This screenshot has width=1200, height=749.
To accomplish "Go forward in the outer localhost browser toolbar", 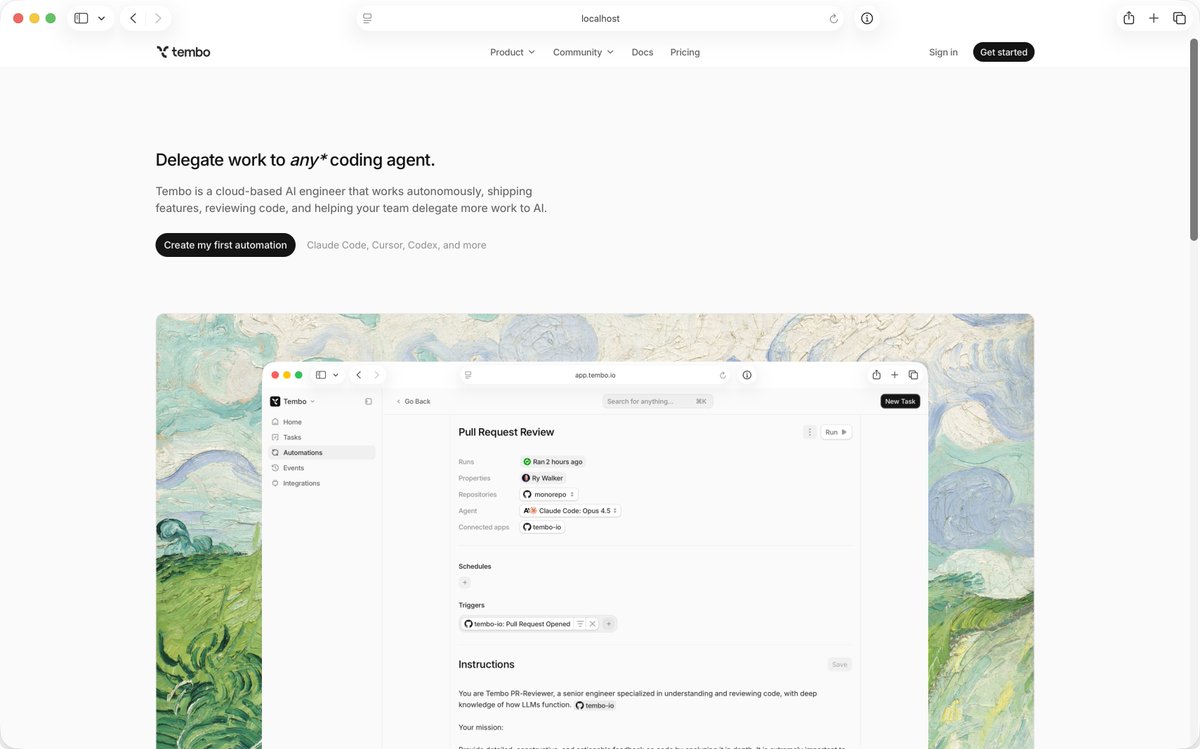I will (x=157, y=18).
